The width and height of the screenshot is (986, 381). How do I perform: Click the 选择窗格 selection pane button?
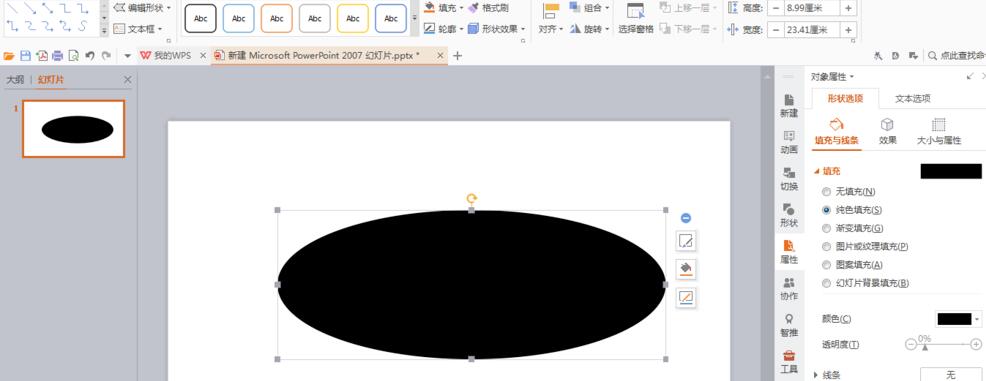click(x=636, y=18)
